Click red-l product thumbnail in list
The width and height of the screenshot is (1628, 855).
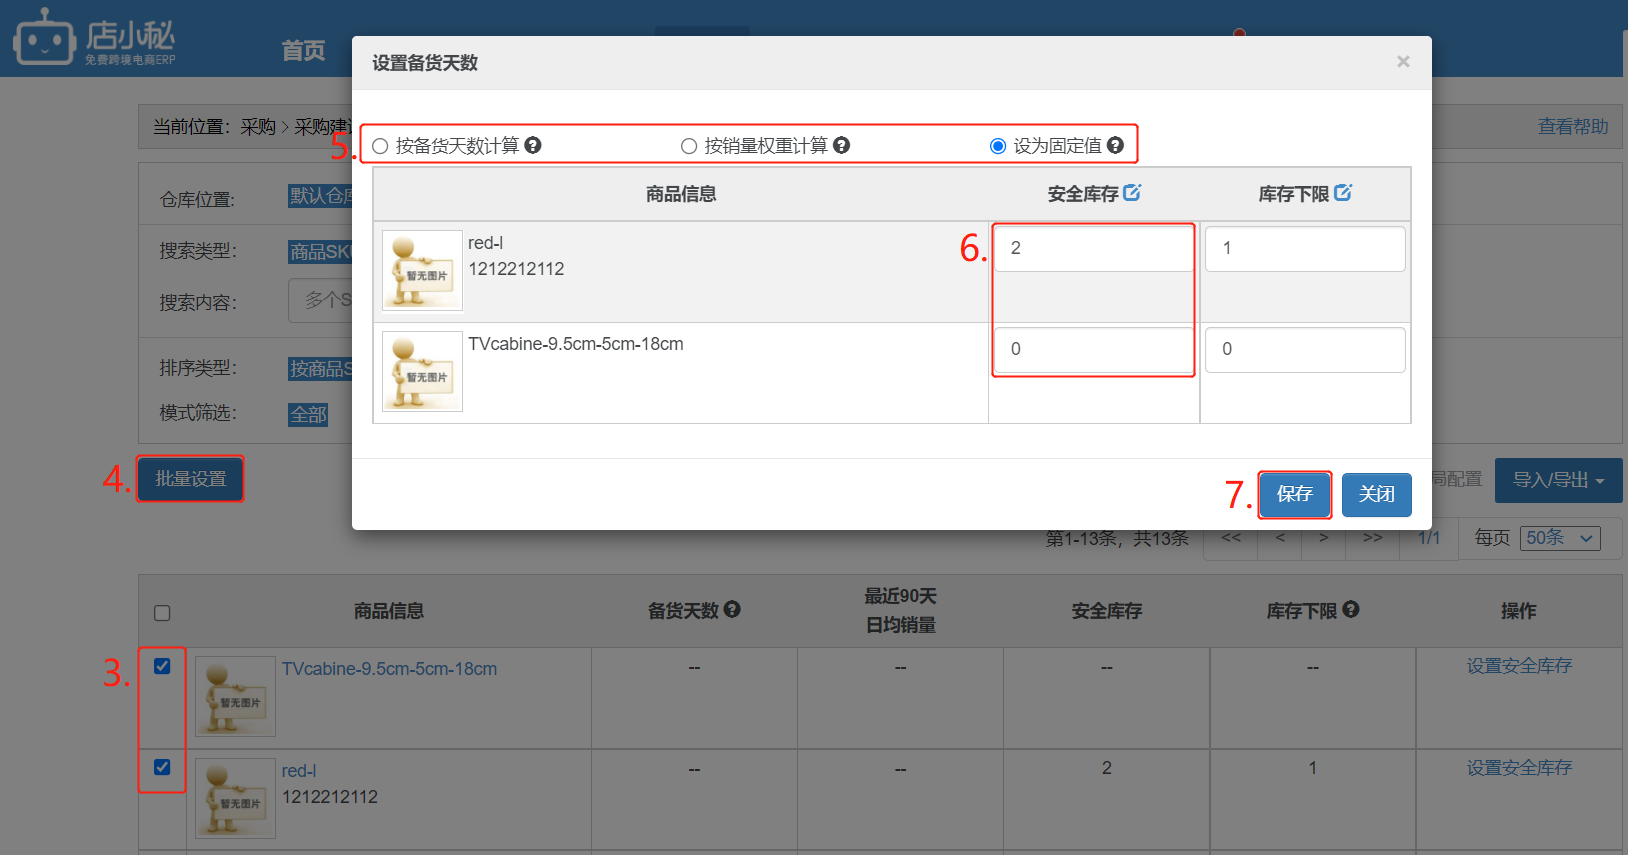click(x=235, y=798)
